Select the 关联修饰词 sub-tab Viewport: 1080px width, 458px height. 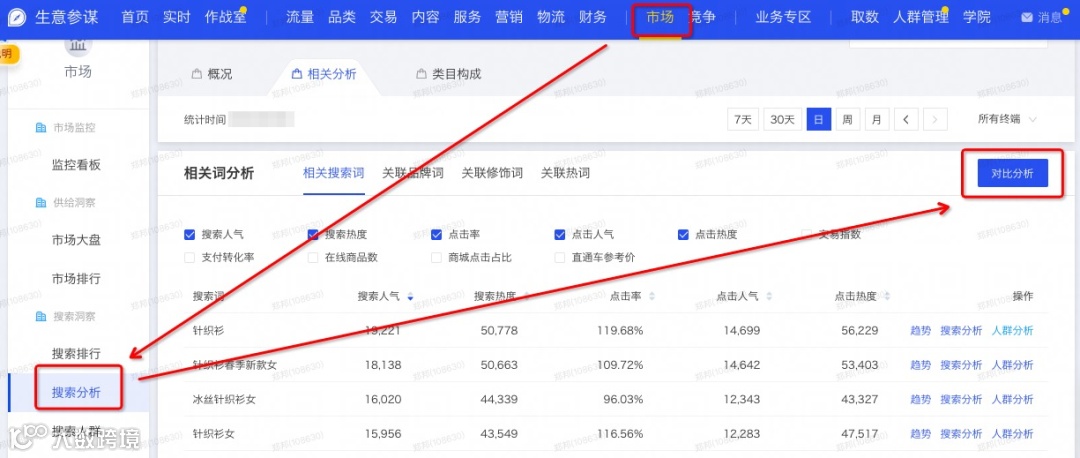tap(492, 173)
